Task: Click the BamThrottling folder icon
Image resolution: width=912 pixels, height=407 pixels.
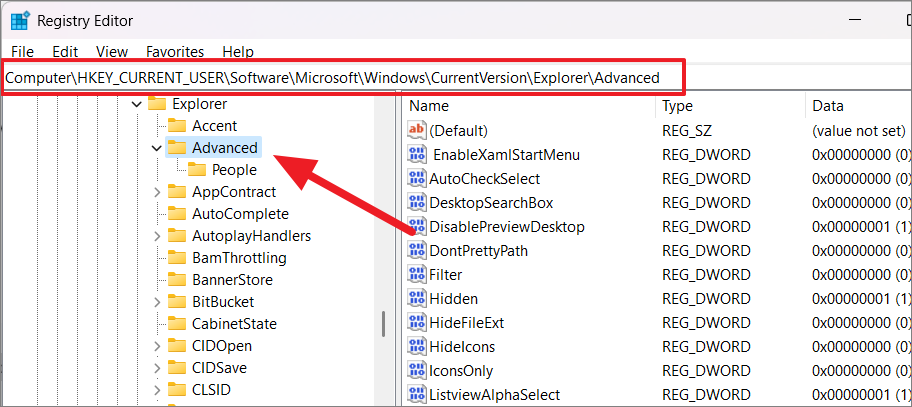Action: coord(176,258)
